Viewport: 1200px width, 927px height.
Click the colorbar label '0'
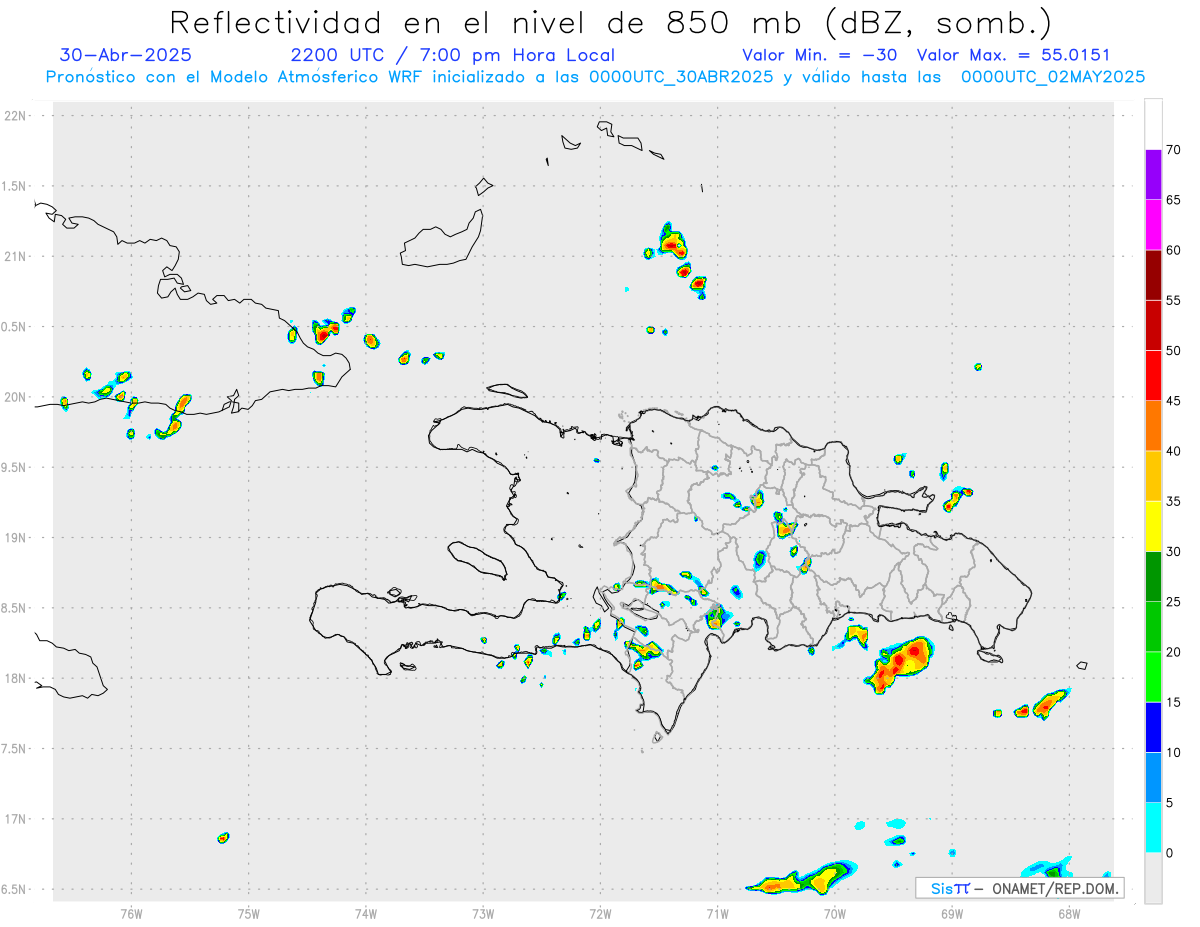pyautogui.click(x=1169, y=853)
